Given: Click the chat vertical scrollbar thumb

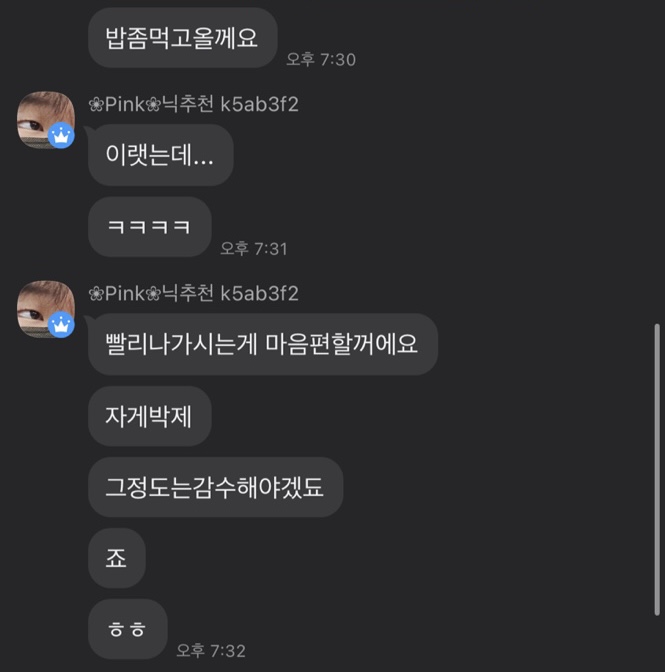Looking at the screenshot, I should click(657, 470).
